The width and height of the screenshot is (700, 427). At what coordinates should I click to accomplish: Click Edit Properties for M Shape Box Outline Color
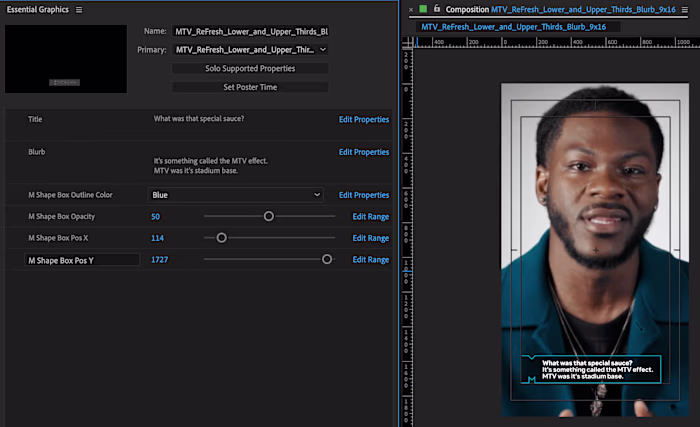click(364, 195)
